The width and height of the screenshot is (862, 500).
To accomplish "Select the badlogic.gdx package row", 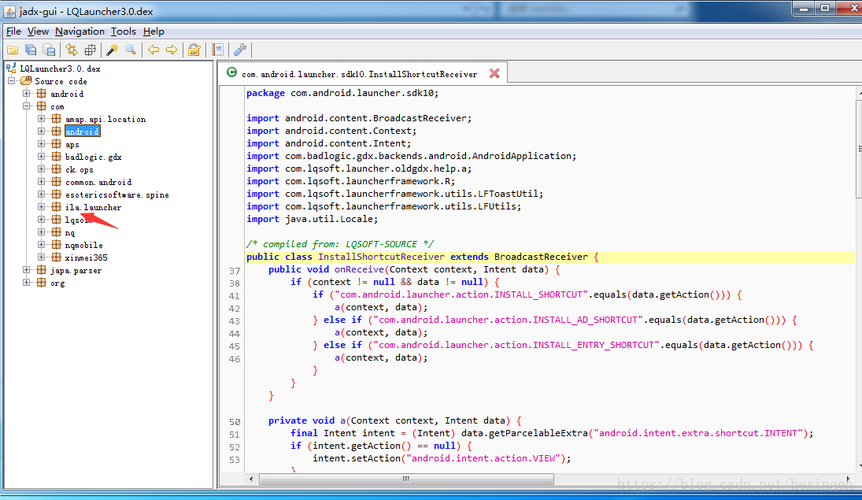I will 93,157.
